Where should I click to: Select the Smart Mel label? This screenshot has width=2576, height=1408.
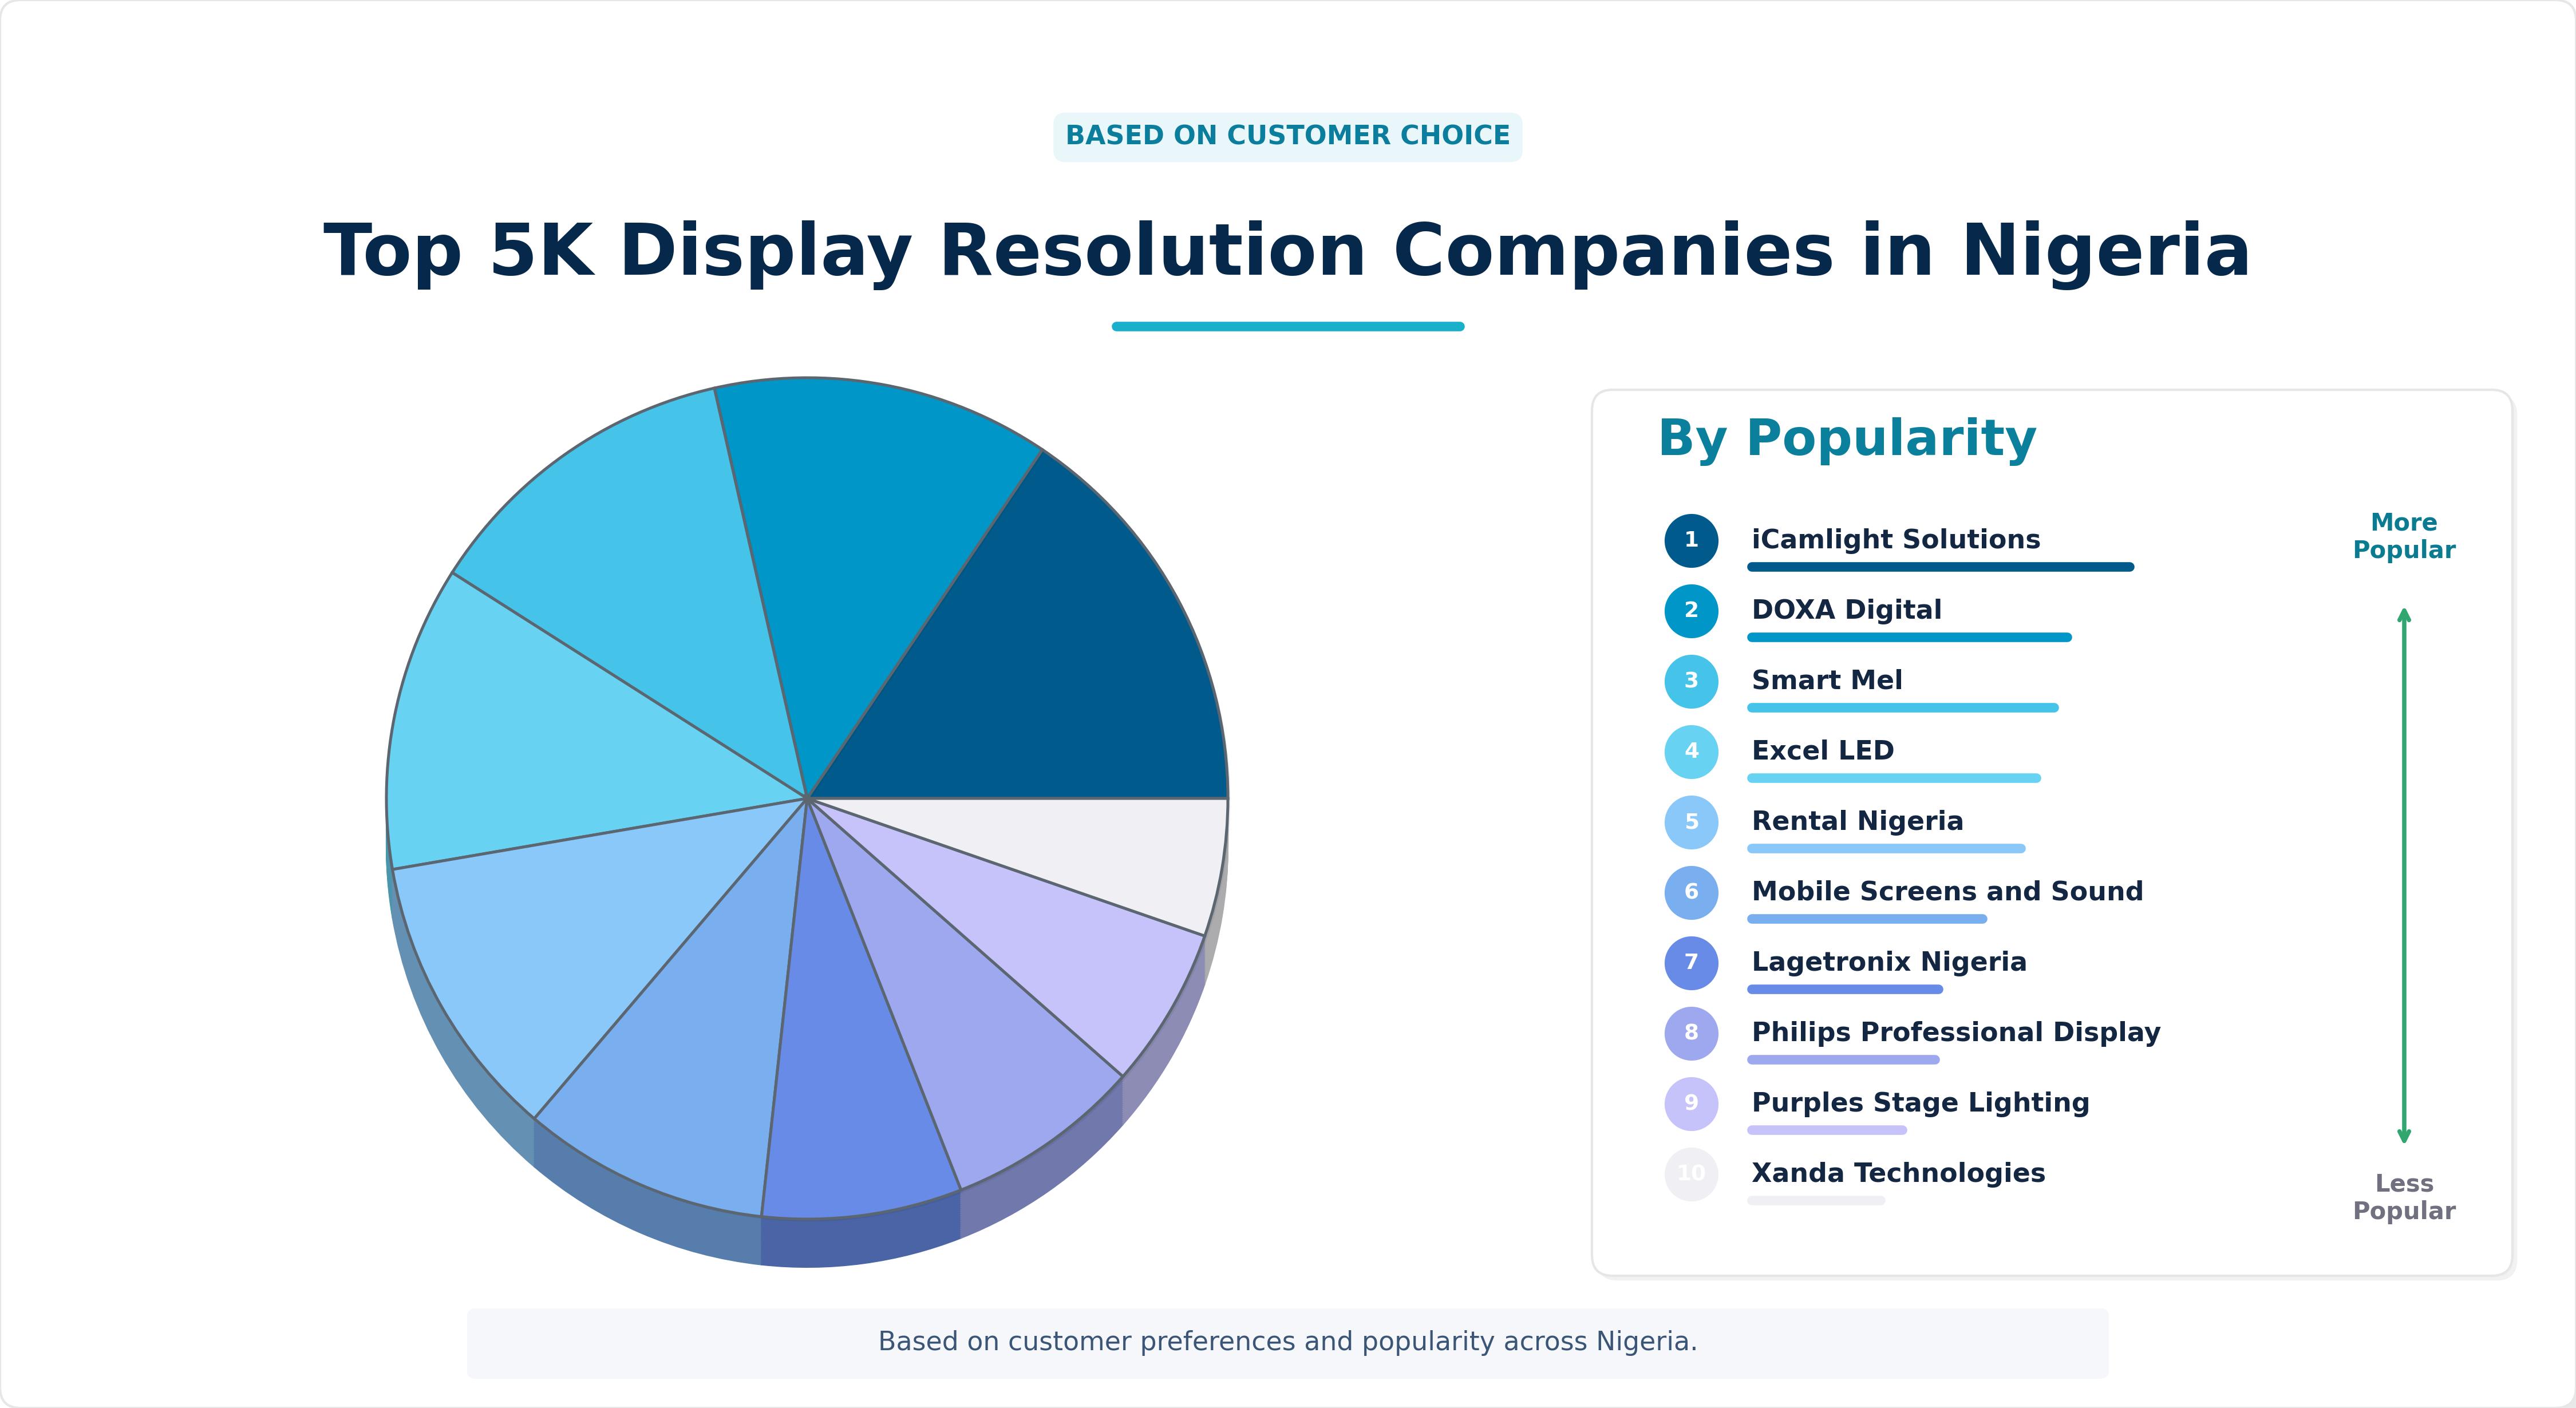[x=1826, y=680]
